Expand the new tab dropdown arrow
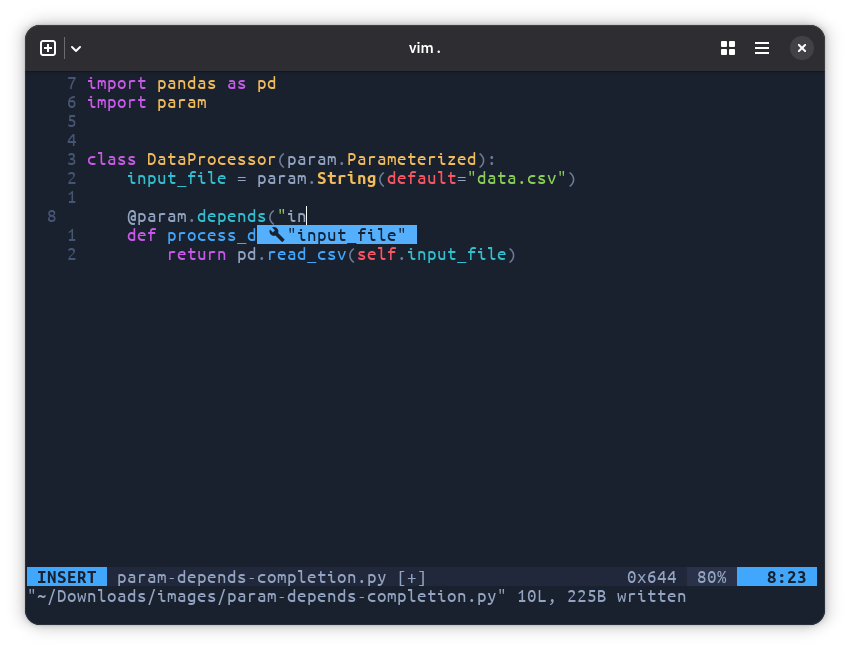The width and height of the screenshot is (850, 650). click(76, 49)
